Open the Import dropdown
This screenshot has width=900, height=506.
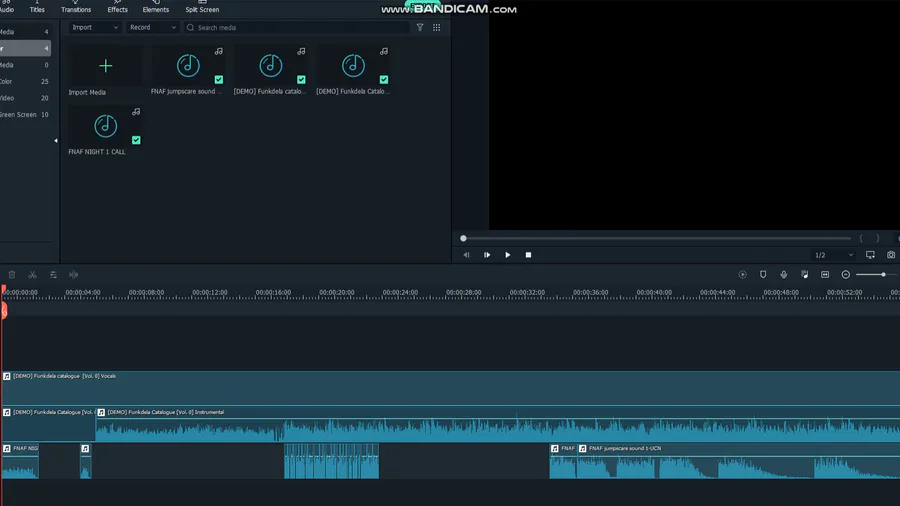(95, 28)
